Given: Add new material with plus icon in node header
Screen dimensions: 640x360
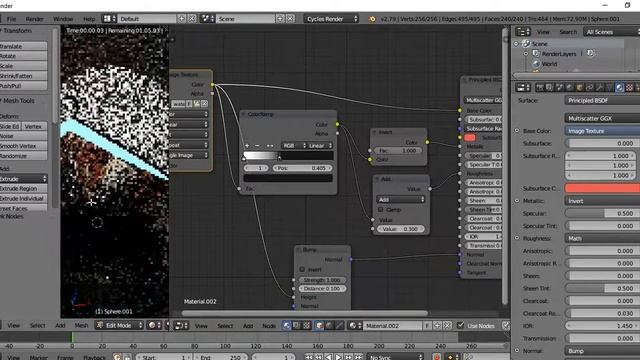Looking at the screenshot, I should coord(437,325).
